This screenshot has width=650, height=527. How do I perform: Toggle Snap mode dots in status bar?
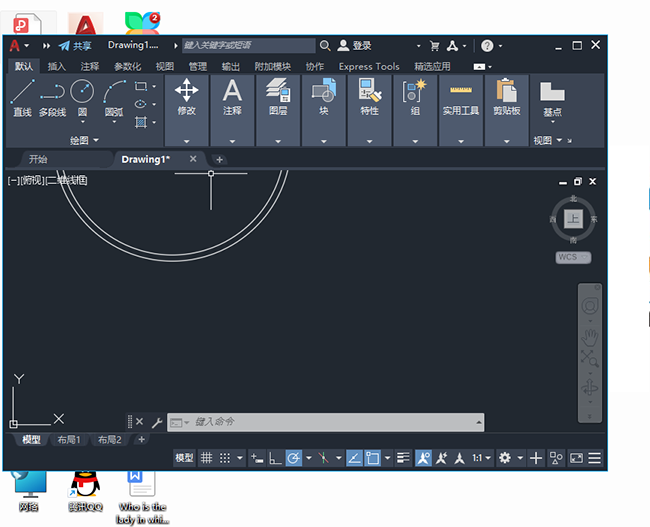[225, 458]
